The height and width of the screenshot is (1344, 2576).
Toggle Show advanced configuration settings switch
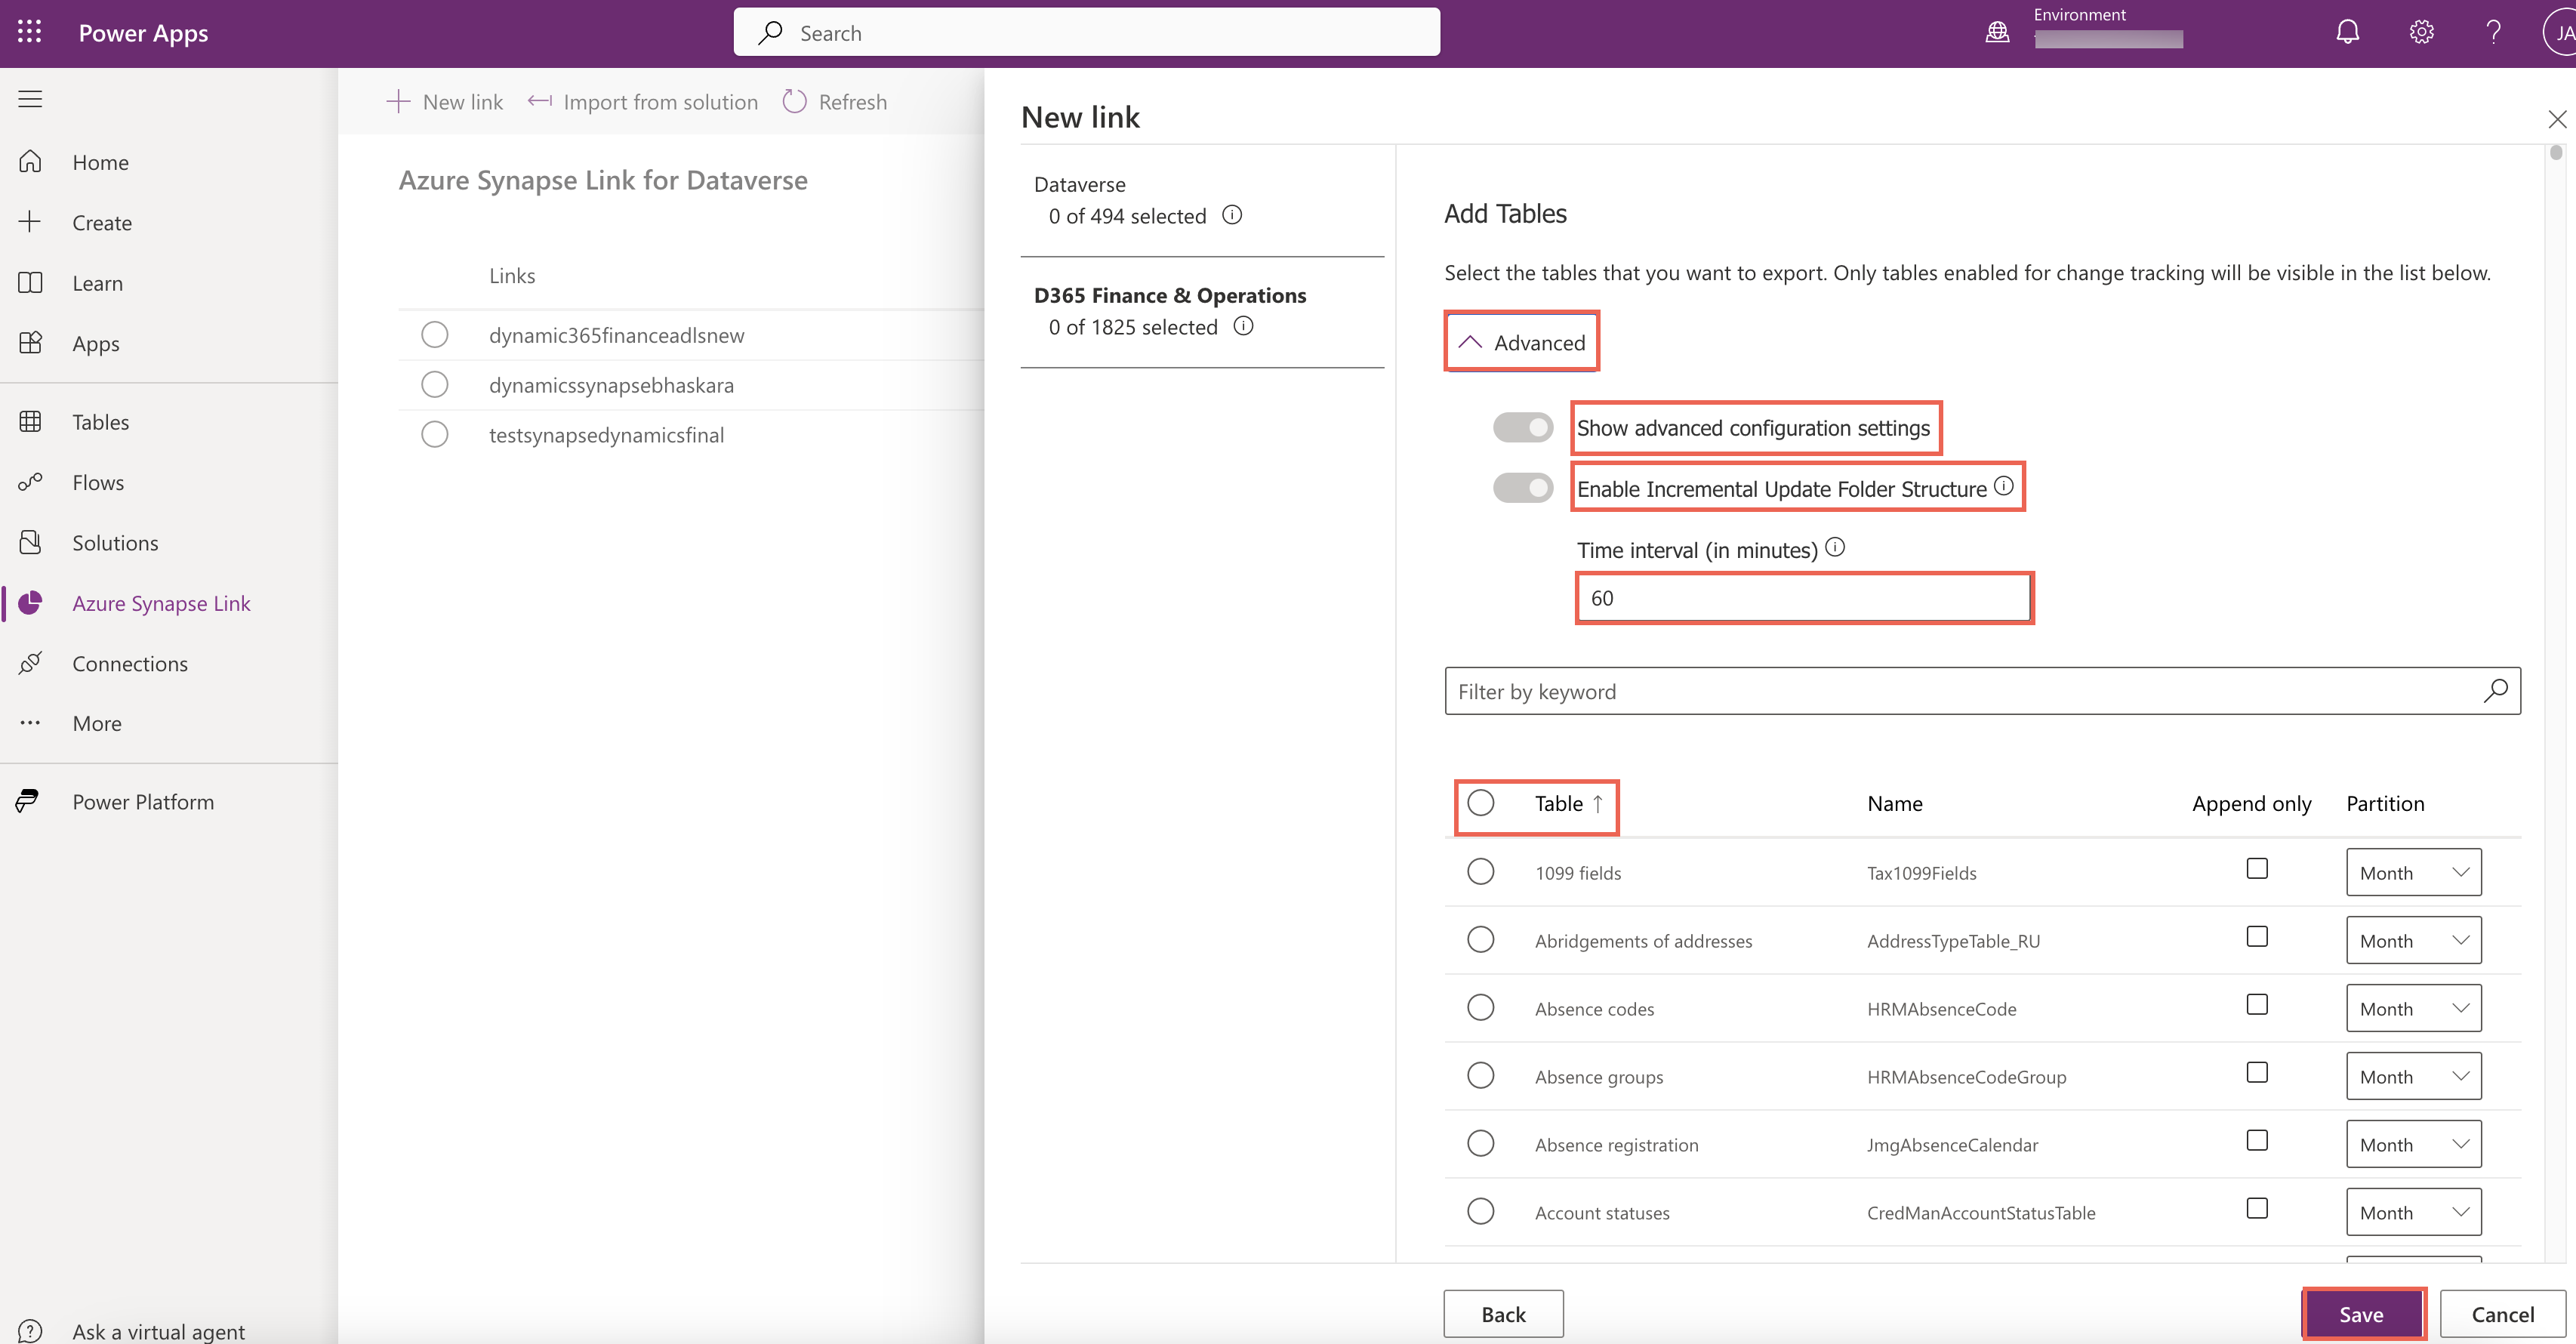pos(1523,427)
